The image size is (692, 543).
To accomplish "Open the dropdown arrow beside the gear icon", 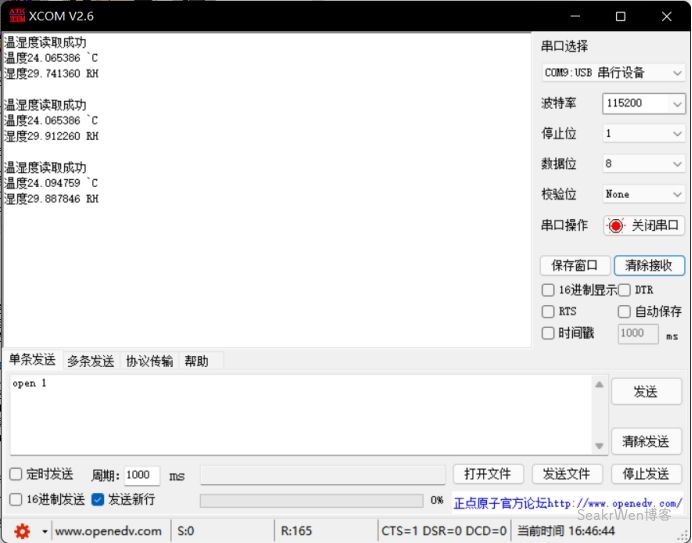I will pos(44,531).
